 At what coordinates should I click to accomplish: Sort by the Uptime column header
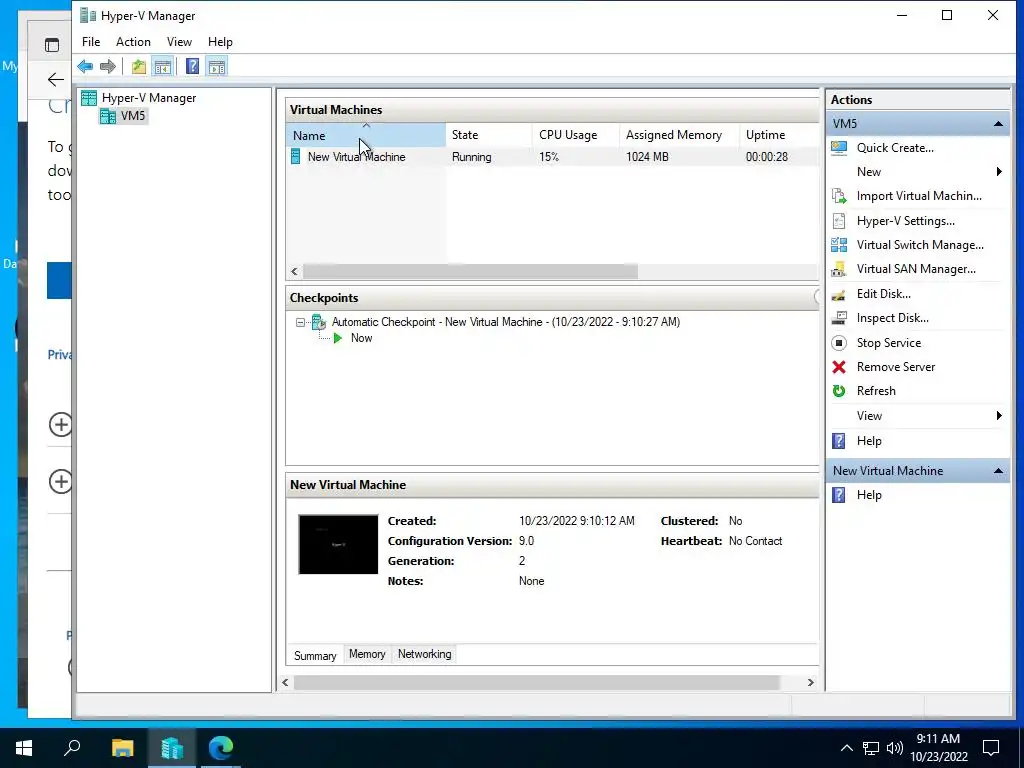click(779, 135)
